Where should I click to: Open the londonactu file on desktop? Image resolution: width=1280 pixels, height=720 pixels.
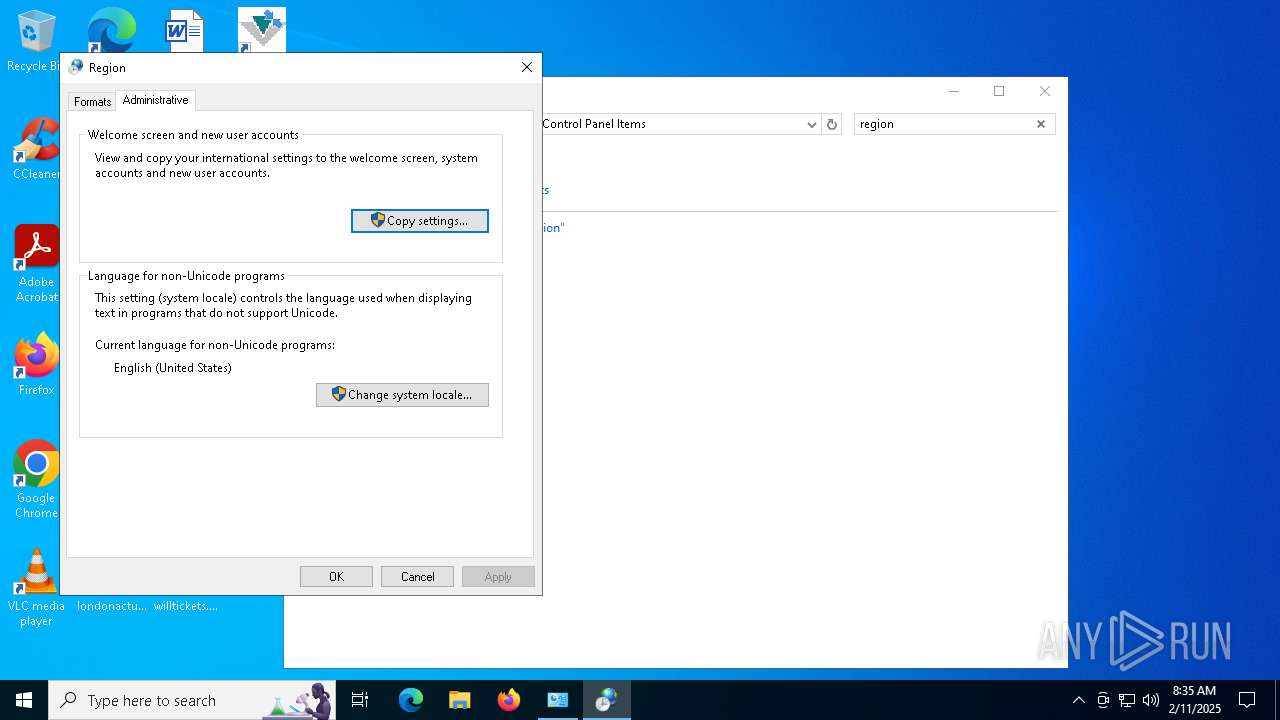tap(112, 605)
